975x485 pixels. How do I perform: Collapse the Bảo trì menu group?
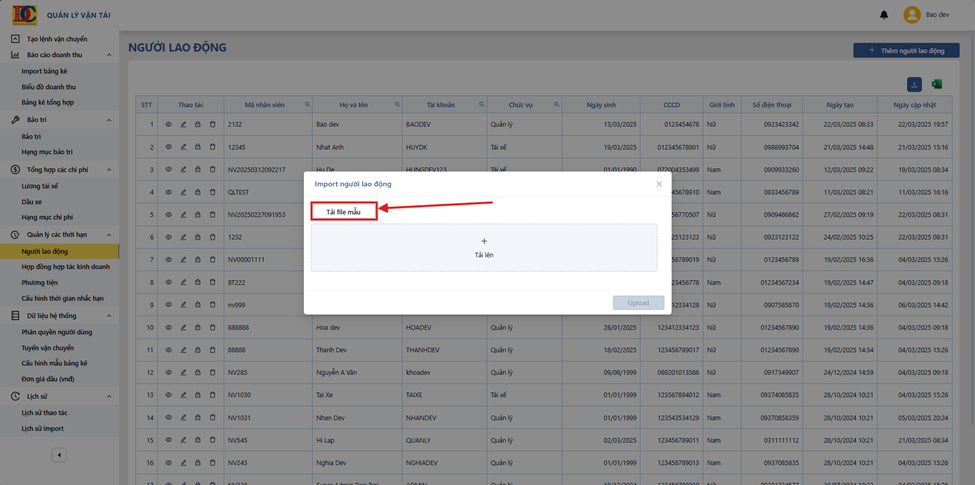[109, 119]
